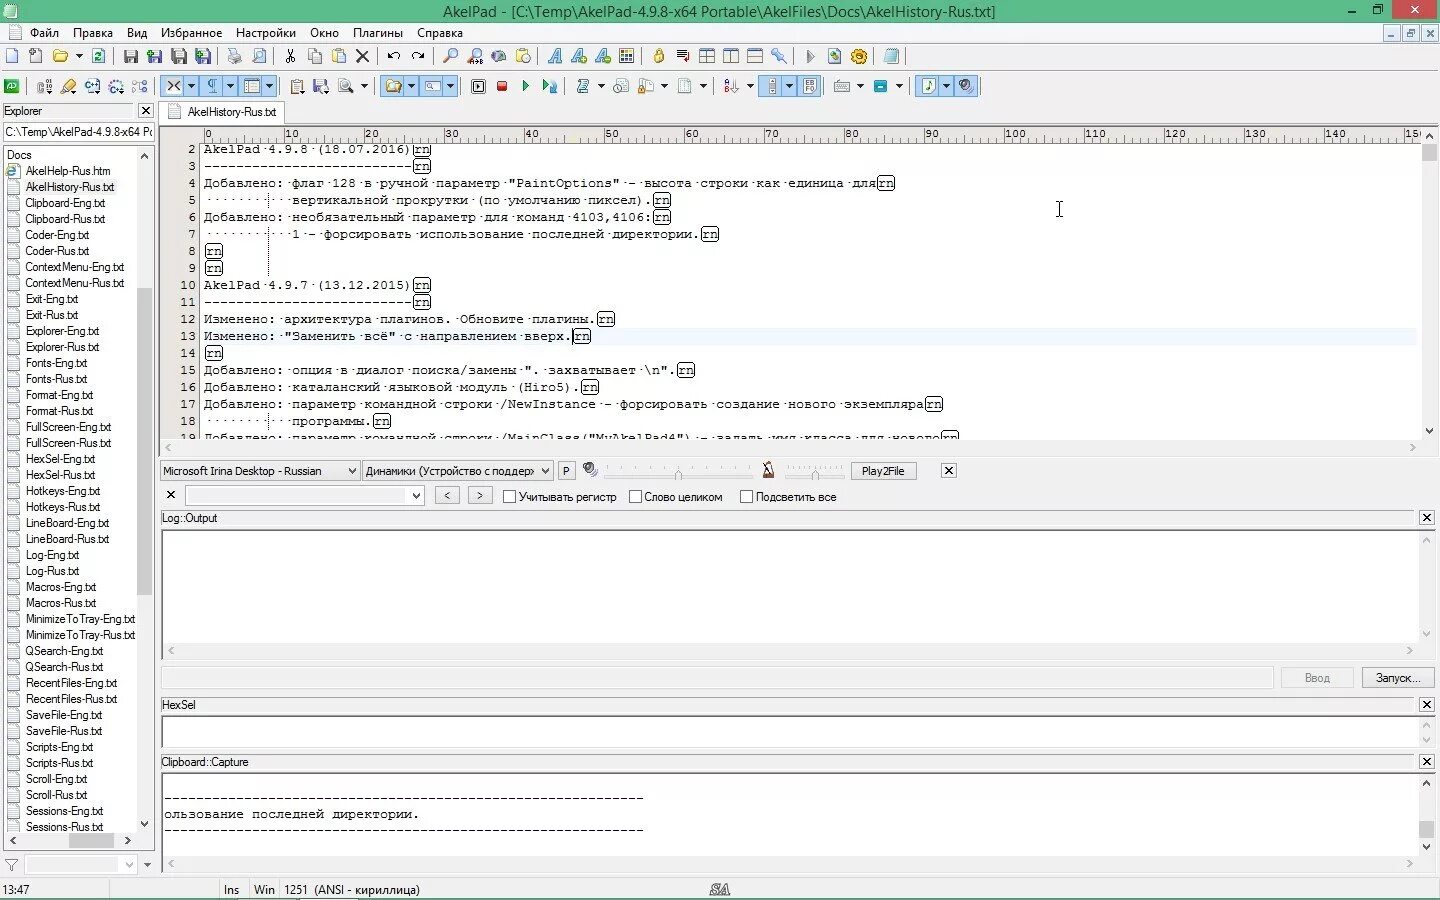Viewport: 1440px width, 900px height.
Task: Toggle the HexSel 'EB F0' button
Action: pos(810,86)
